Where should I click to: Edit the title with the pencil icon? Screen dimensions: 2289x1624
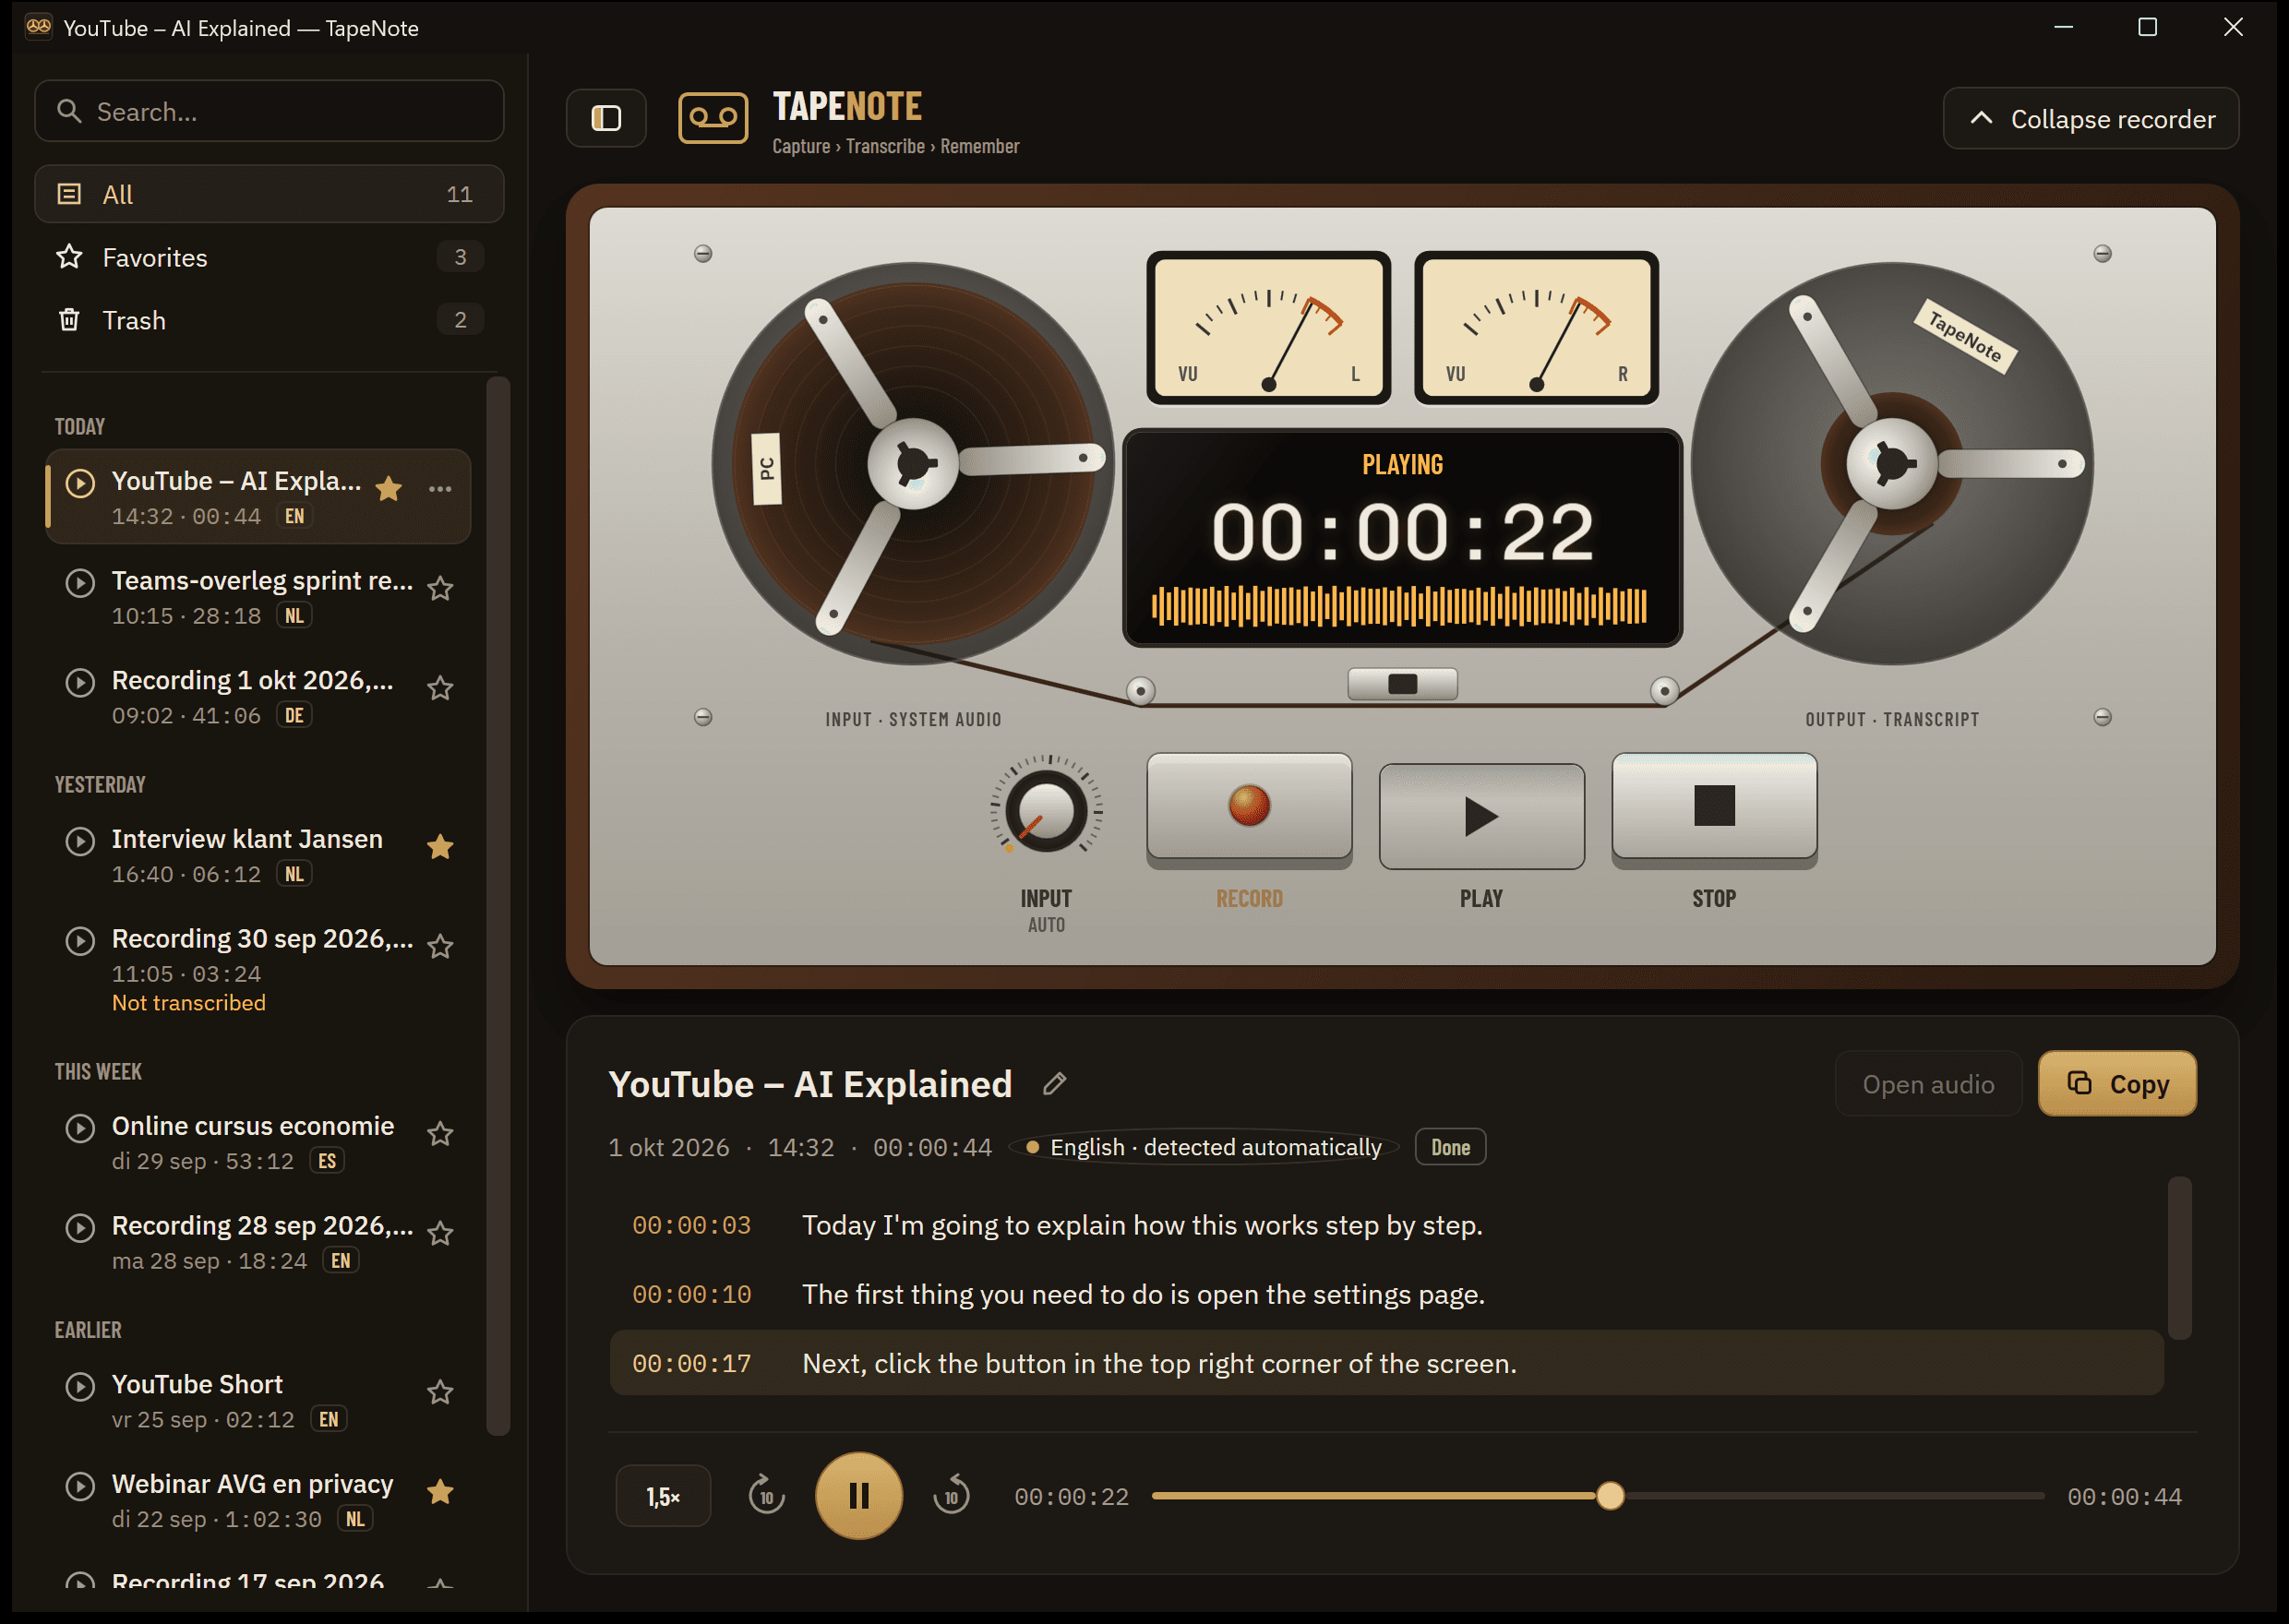pos(1054,1084)
